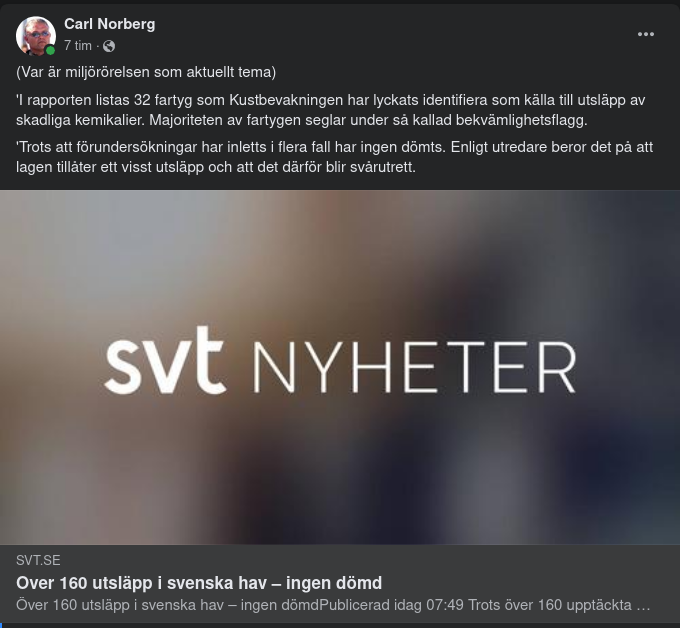The width and height of the screenshot is (680, 628).
Task: Open headline 'Över 160 utsläpp i svenska hav'
Action: [199, 583]
